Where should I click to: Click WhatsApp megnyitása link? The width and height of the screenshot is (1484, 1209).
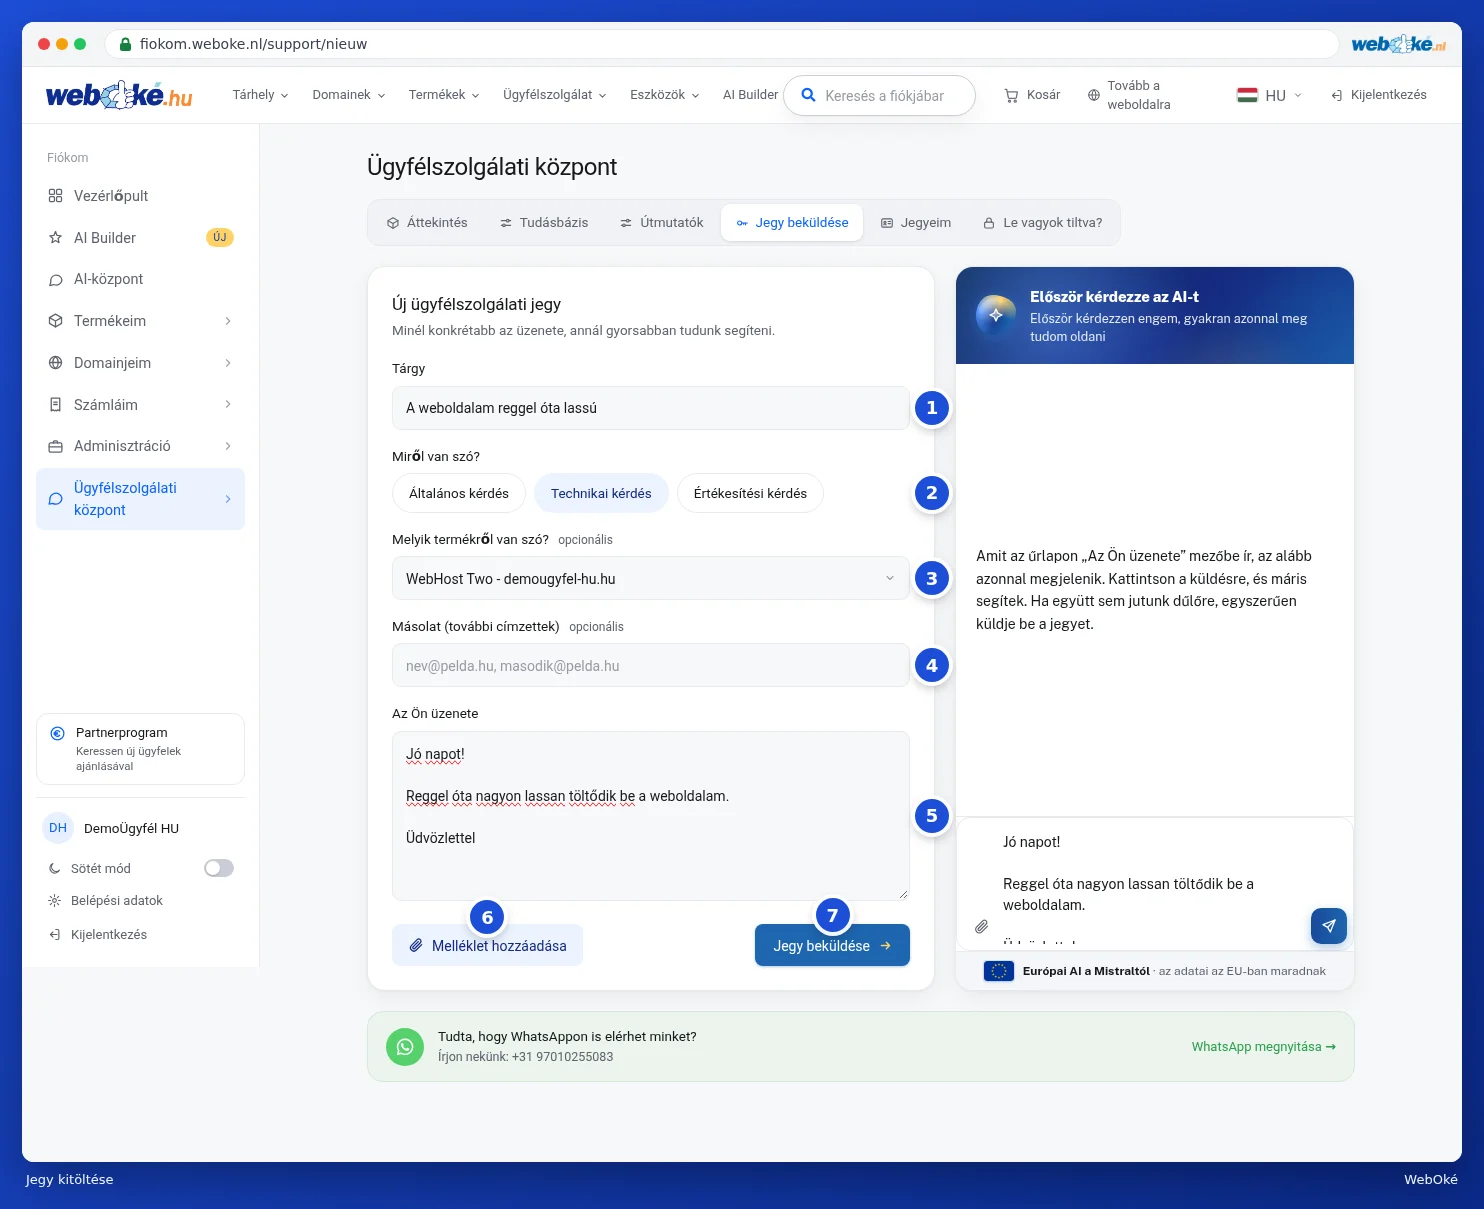[x=1263, y=1047]
